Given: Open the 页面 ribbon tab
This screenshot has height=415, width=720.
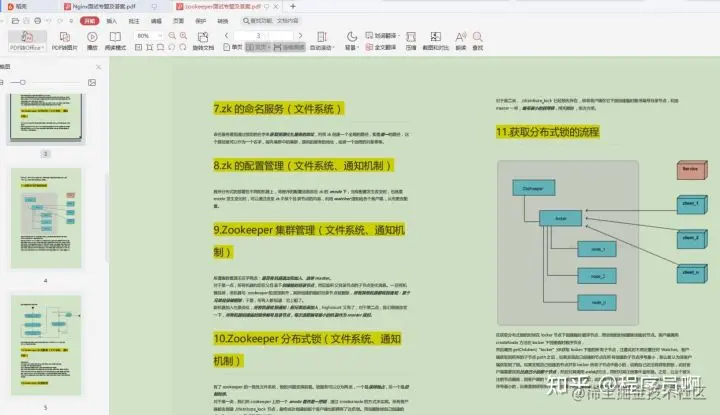Looking at the screenshot, I should 178,21.
